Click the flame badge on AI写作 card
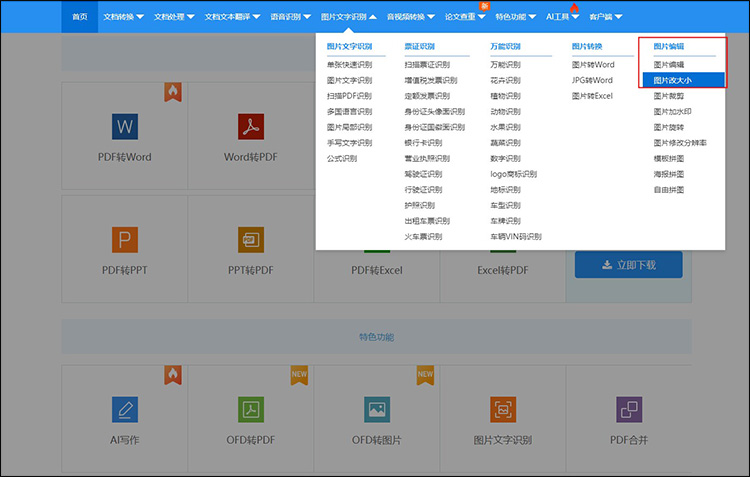This screenshot has width=750, height=477. coord(173,375)
